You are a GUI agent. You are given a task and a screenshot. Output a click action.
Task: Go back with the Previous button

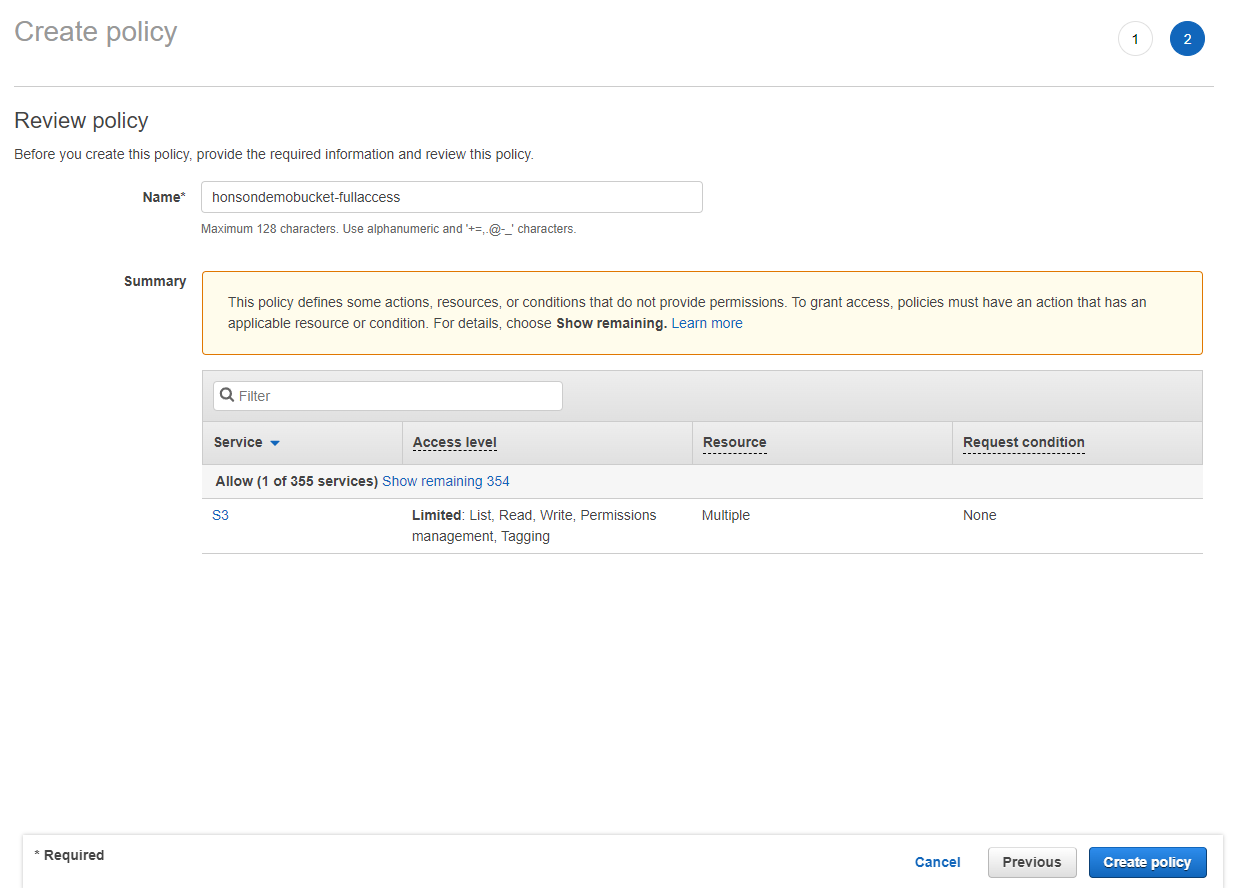click(1031, 862)
